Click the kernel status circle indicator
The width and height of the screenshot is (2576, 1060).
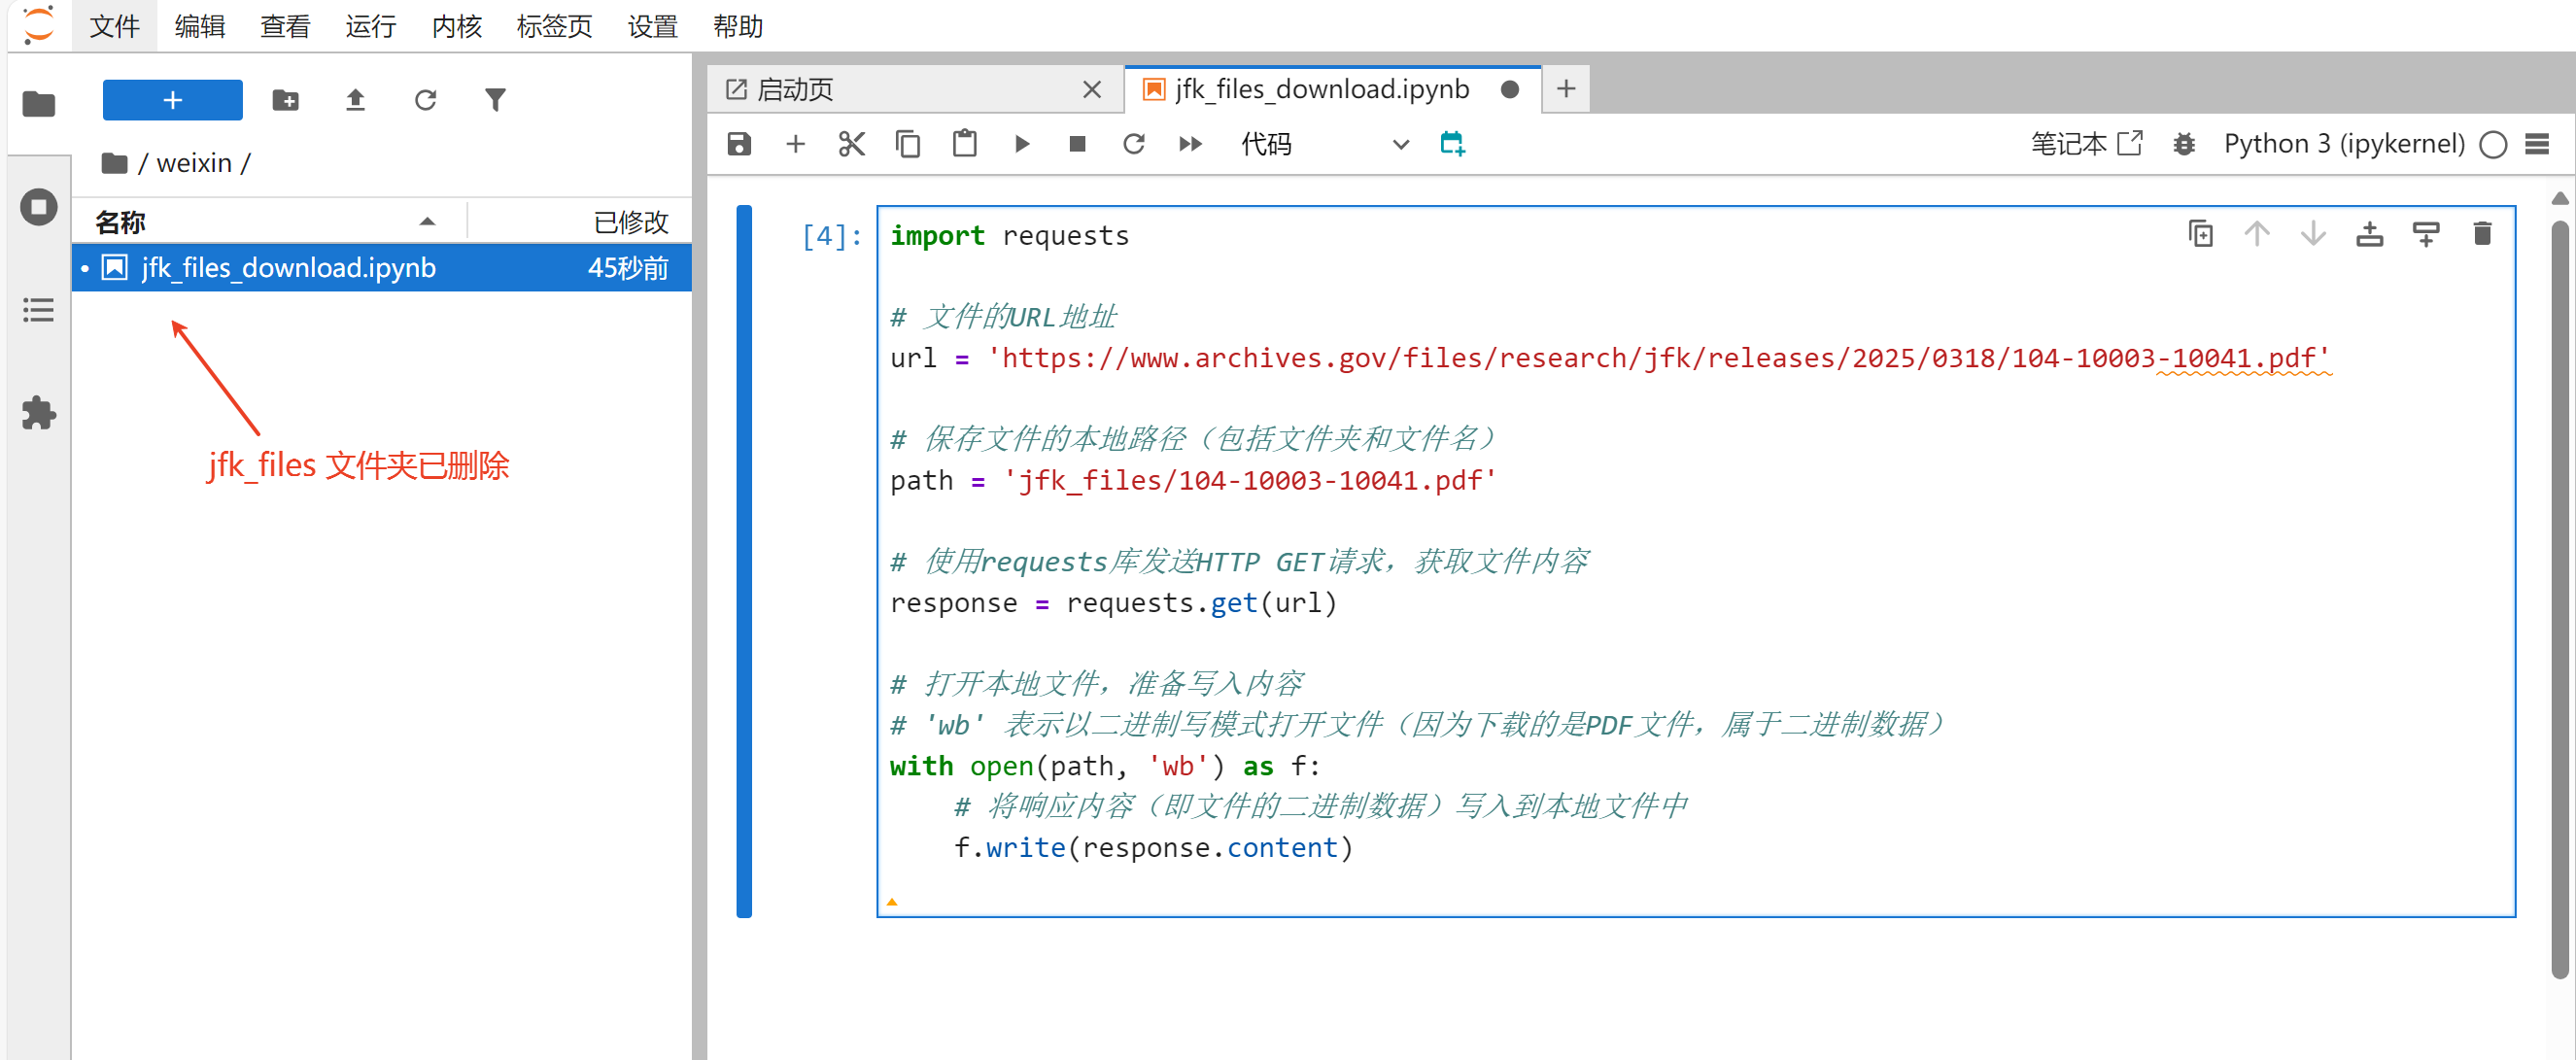[2493, 144]
